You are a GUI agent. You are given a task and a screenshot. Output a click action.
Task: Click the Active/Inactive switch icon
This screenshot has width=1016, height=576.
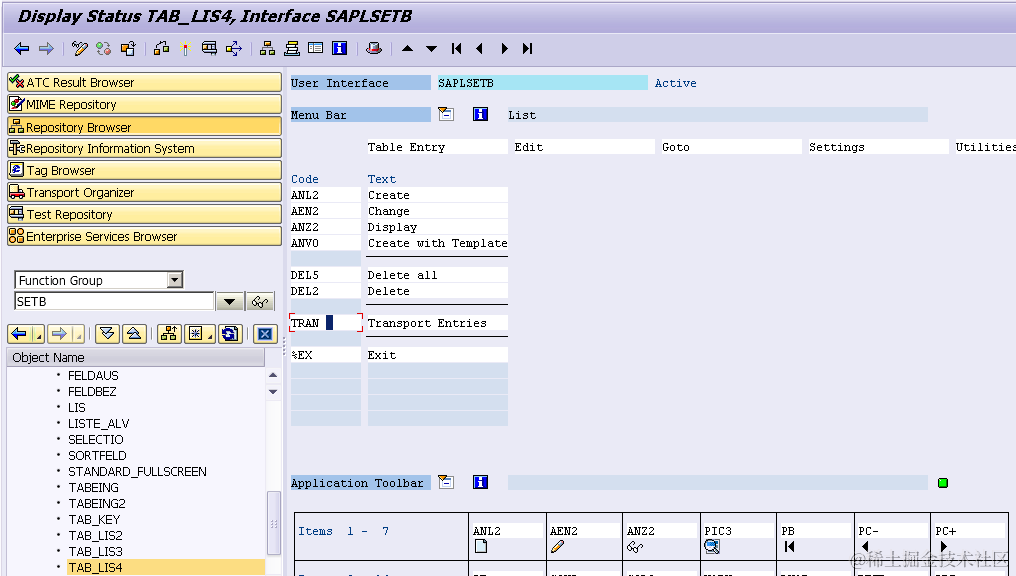tap(103, 49)
